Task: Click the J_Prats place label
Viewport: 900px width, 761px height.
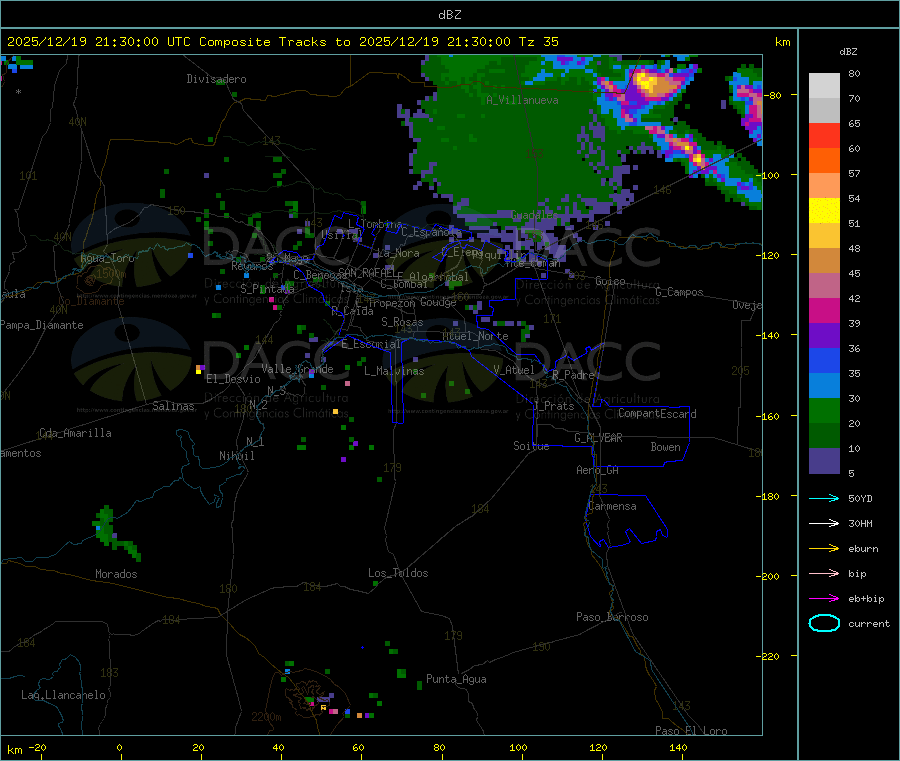Action: pyautogui.click(x=553, y=406)
